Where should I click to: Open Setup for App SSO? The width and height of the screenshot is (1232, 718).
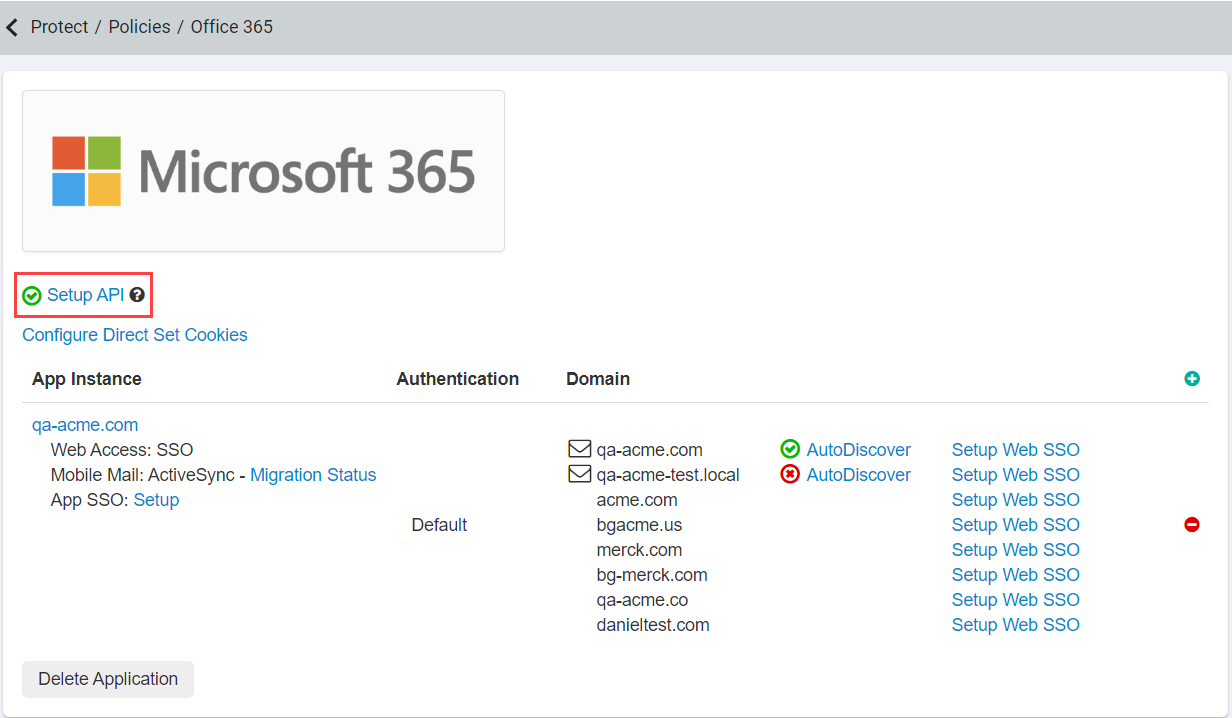click(156, 499)
